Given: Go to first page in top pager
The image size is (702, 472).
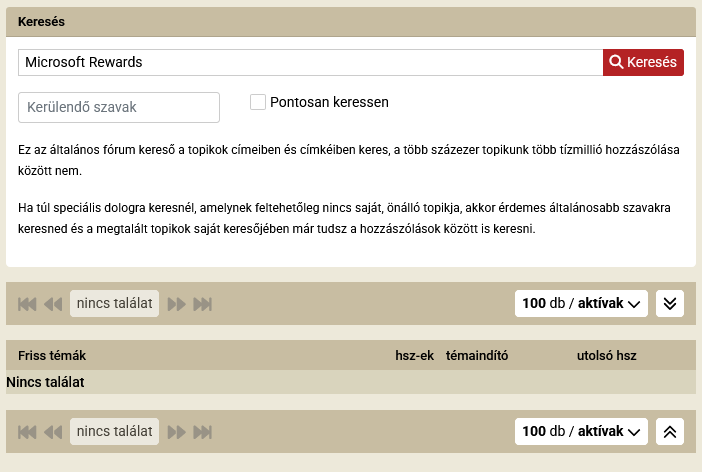Looking at the screenshot, I should (27, 304).
